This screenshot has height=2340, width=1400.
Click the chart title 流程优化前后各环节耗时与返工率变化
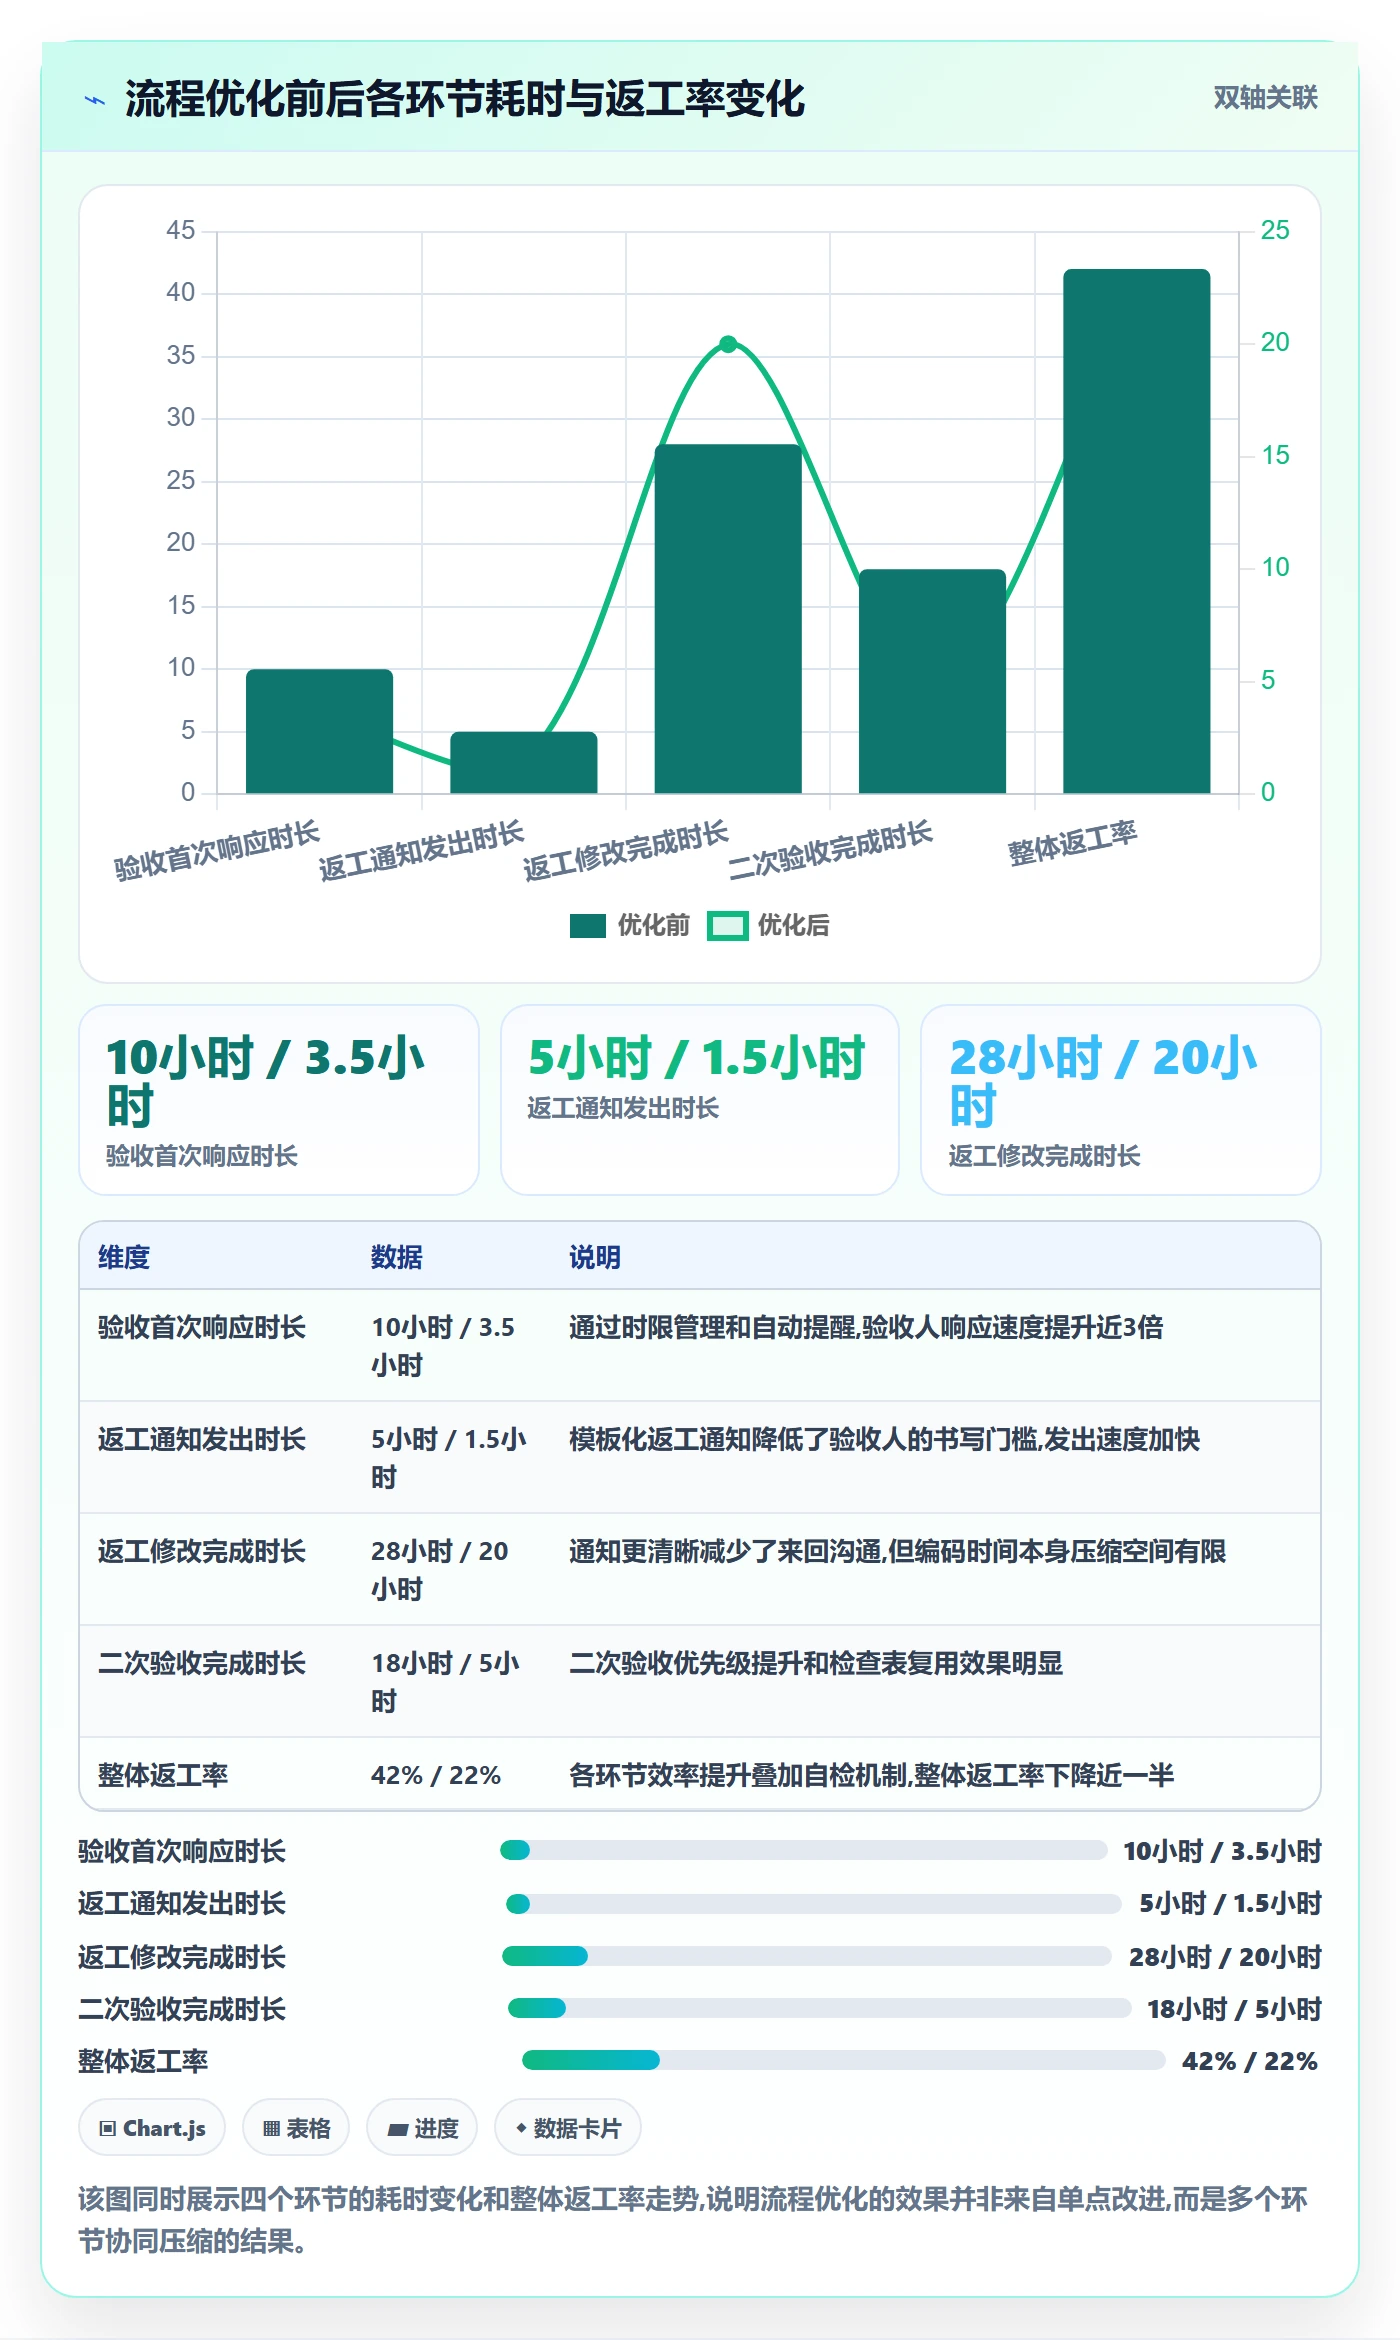click(x=465, y=99)
